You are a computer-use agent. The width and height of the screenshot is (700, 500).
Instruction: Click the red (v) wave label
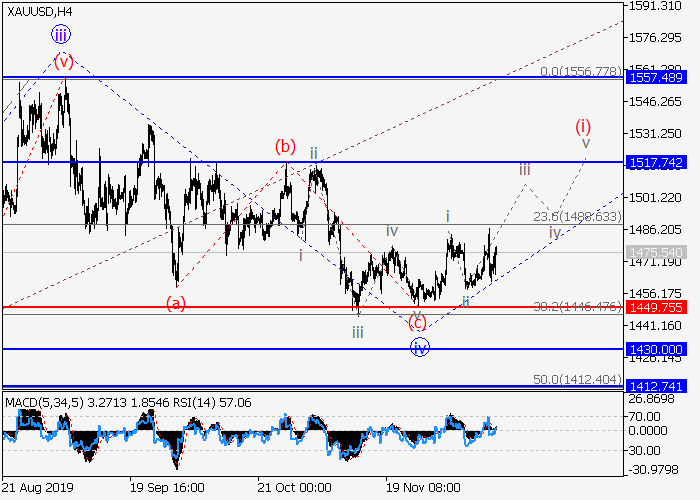point(64,60)
